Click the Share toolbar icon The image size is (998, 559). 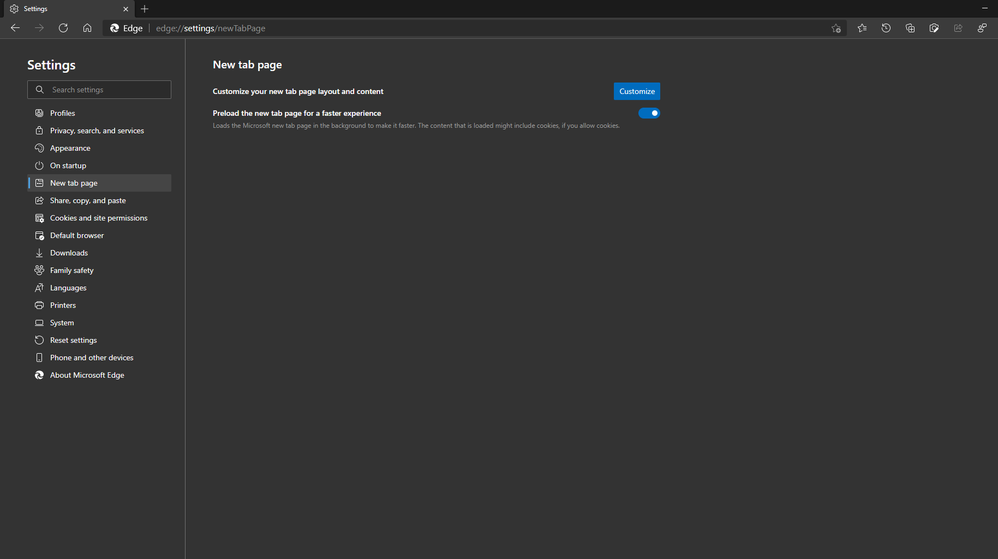tap(958, 28)
